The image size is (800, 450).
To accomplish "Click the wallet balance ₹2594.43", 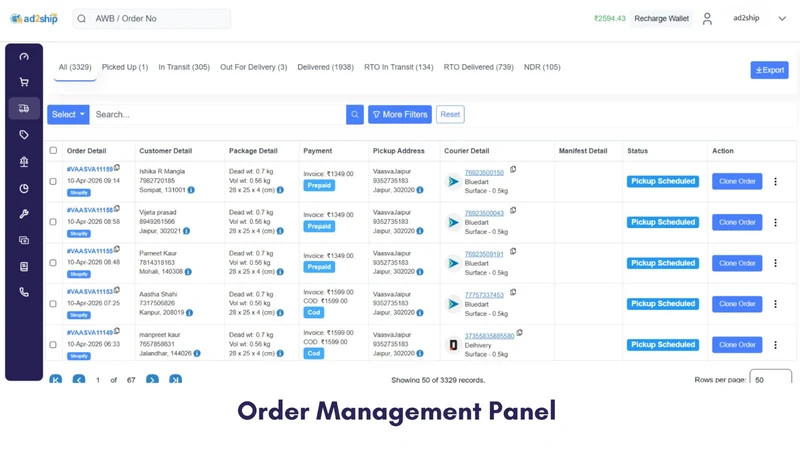I will pyautogui.click(x=610, y=18).
